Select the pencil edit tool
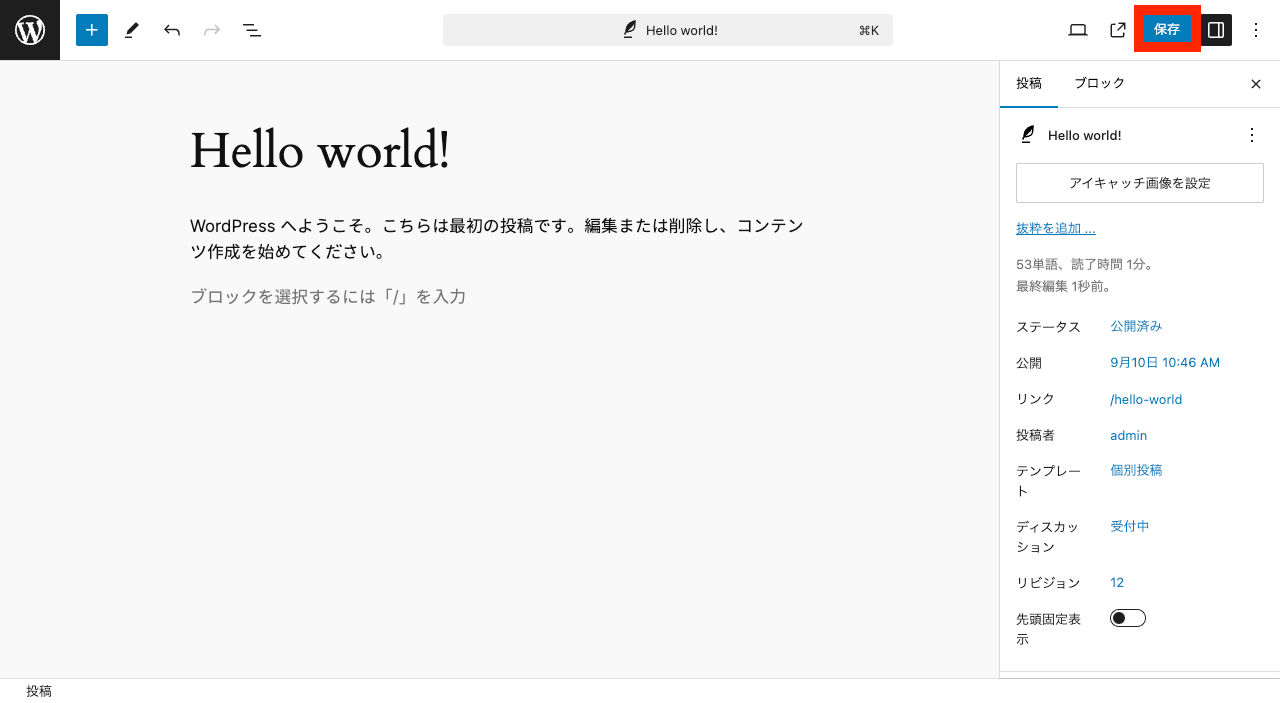This screenshot has width=1280, height=703. (x=132, y=30)
